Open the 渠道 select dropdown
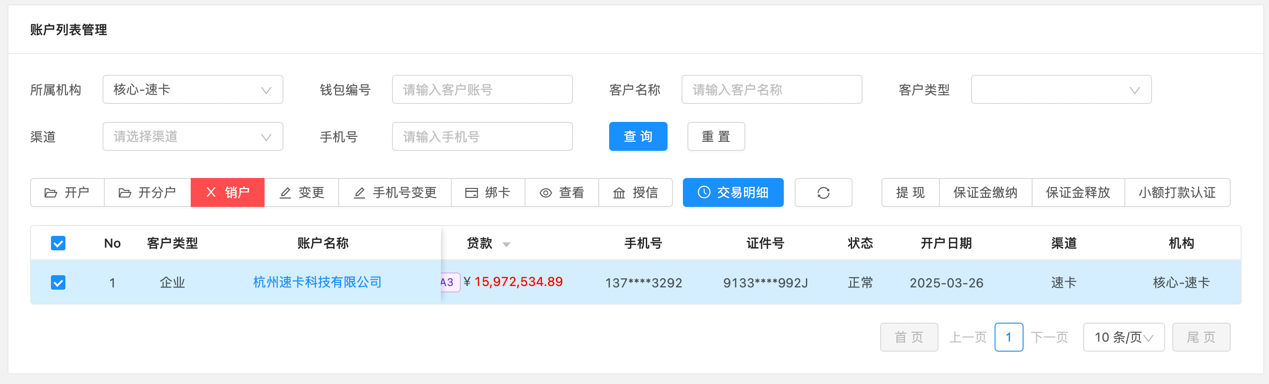Image resolution: width=1269 pixels, height=384 pixels. (193, 136)
